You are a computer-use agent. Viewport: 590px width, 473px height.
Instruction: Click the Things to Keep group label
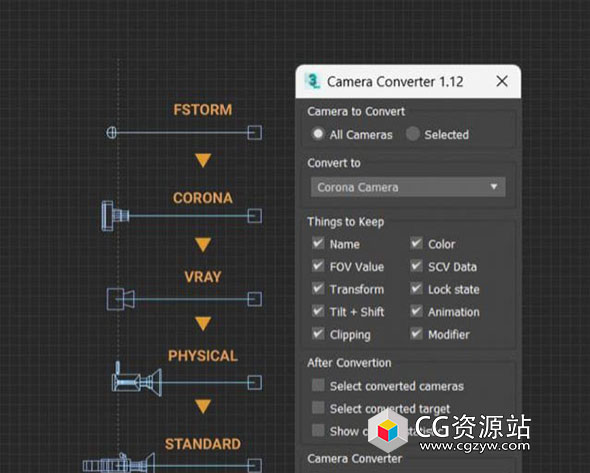pyautogui.click(x=345, y=222)
